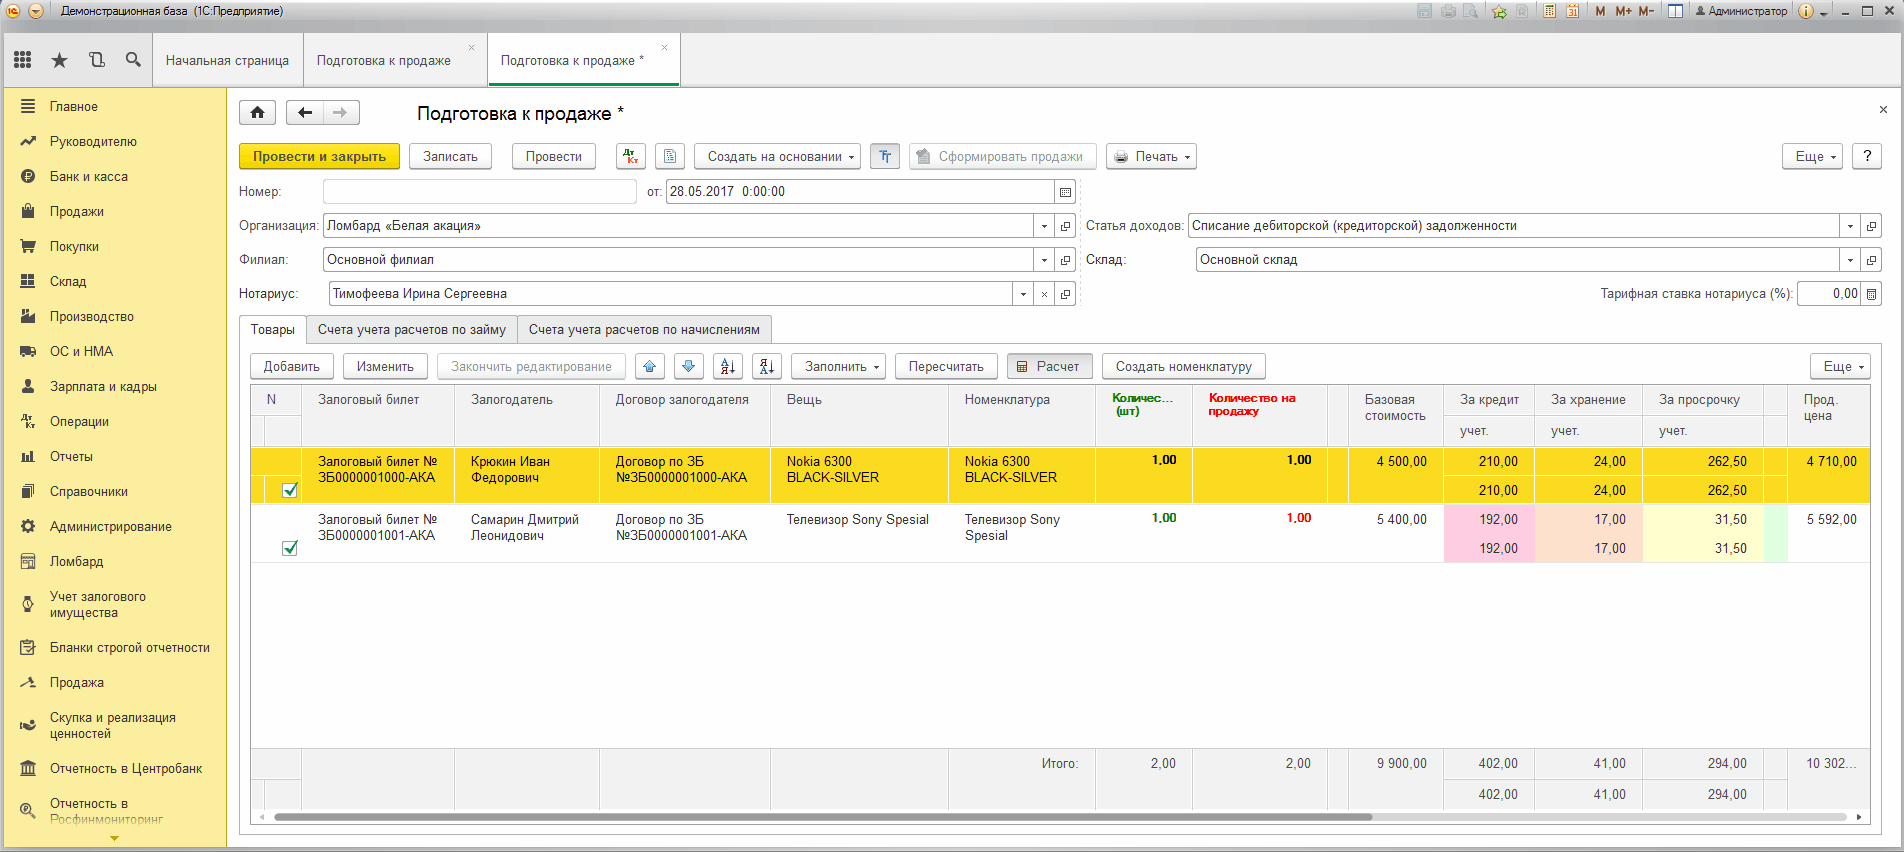Open the favorites star panel
Screen dimensions: 1904x852
point(60,60)
